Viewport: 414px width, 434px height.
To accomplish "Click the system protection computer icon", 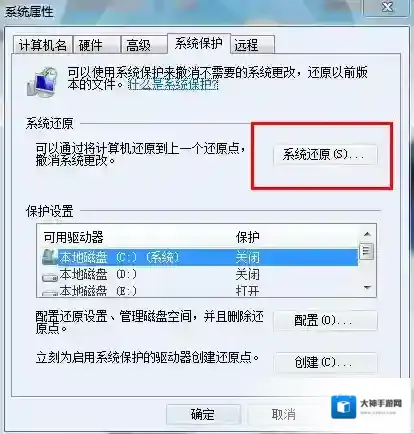I will click(43, 81).
